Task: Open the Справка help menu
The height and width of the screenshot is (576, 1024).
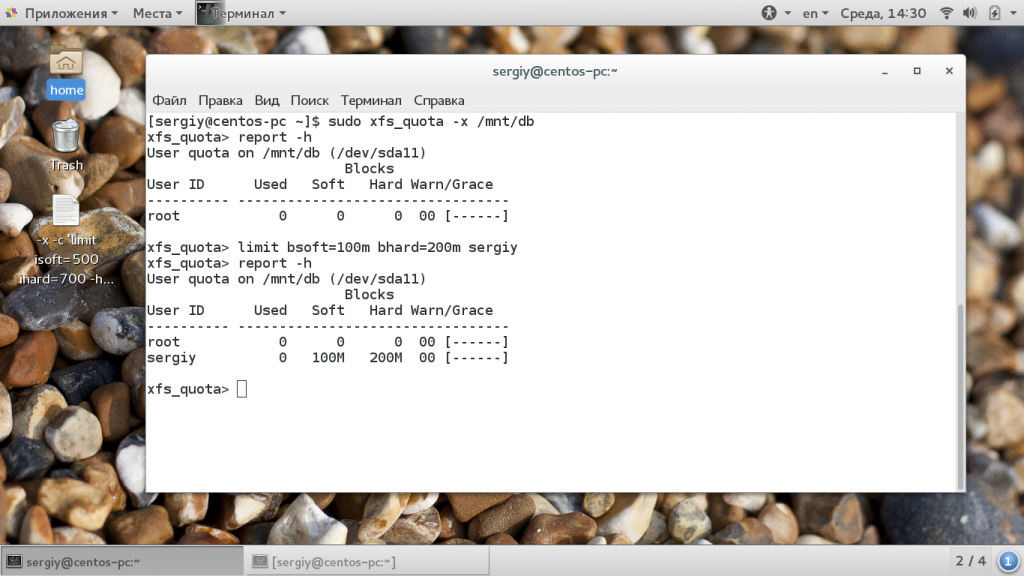Action: (x=439, y=100)
